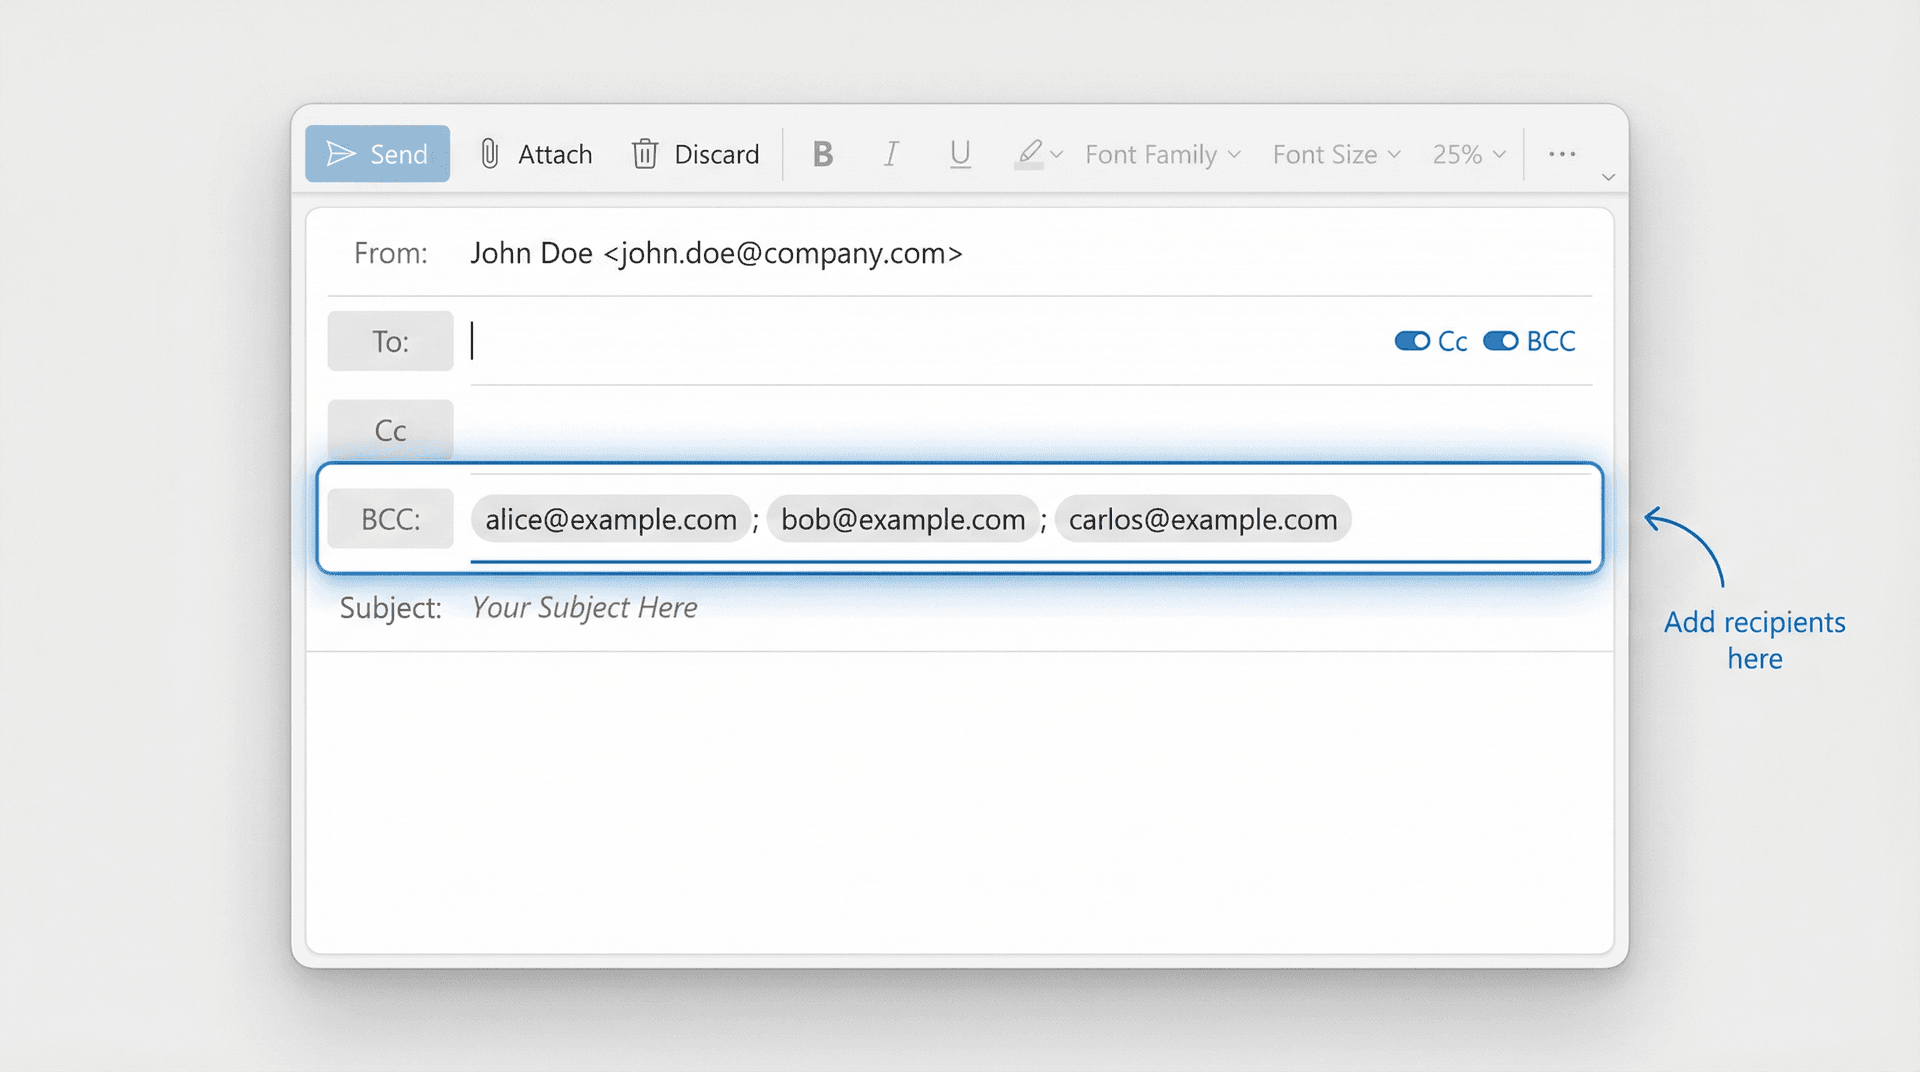Apply underline formatting

[959, 154]
